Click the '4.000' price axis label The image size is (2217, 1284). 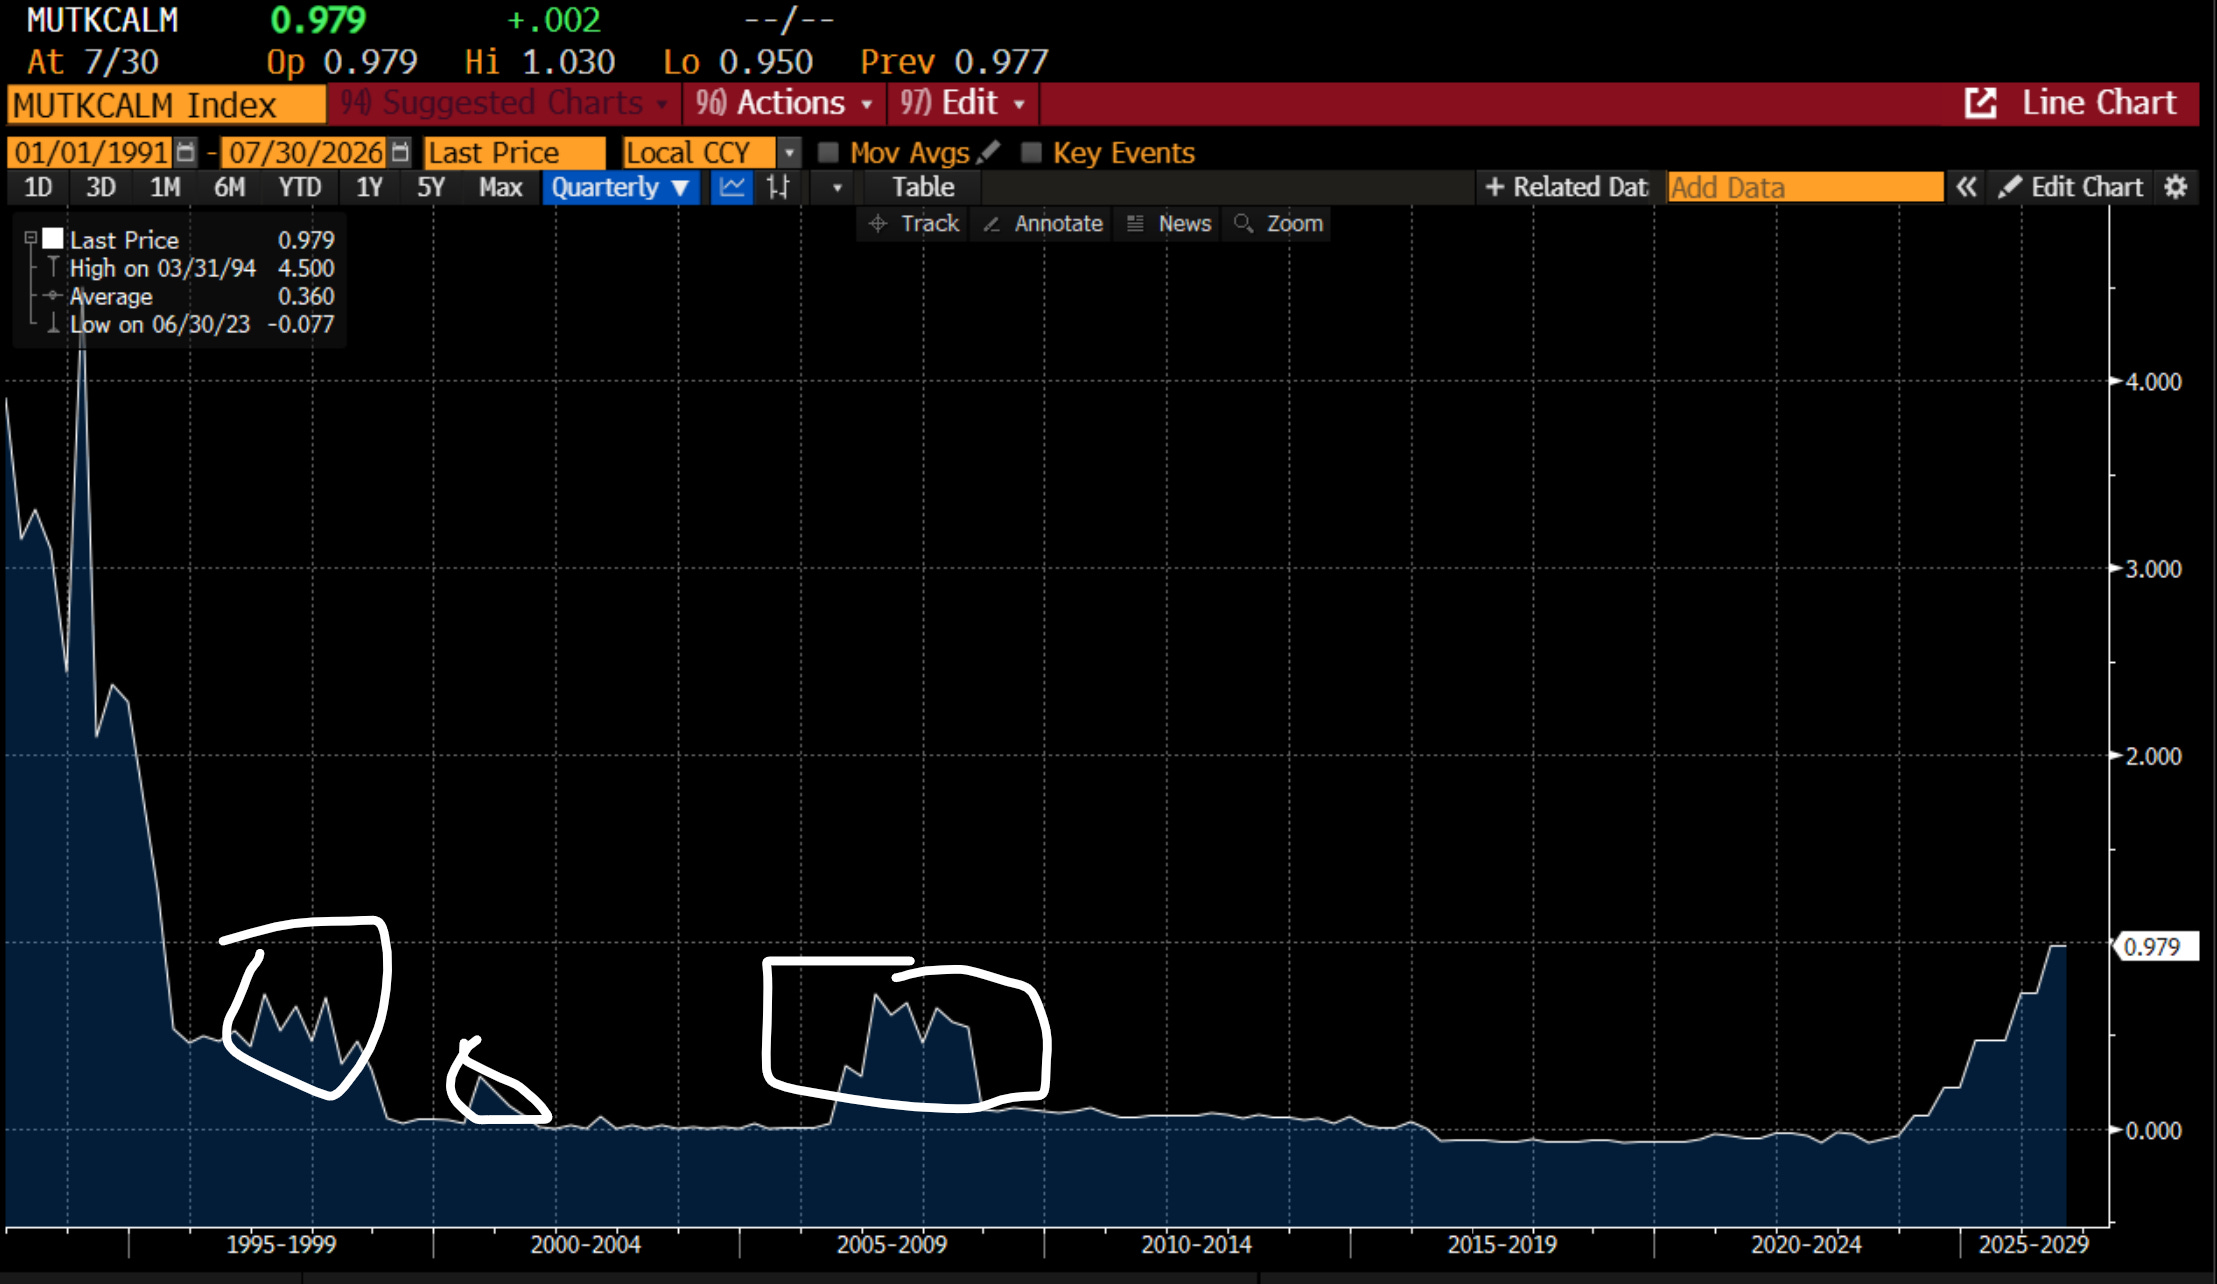point(2153,382)
